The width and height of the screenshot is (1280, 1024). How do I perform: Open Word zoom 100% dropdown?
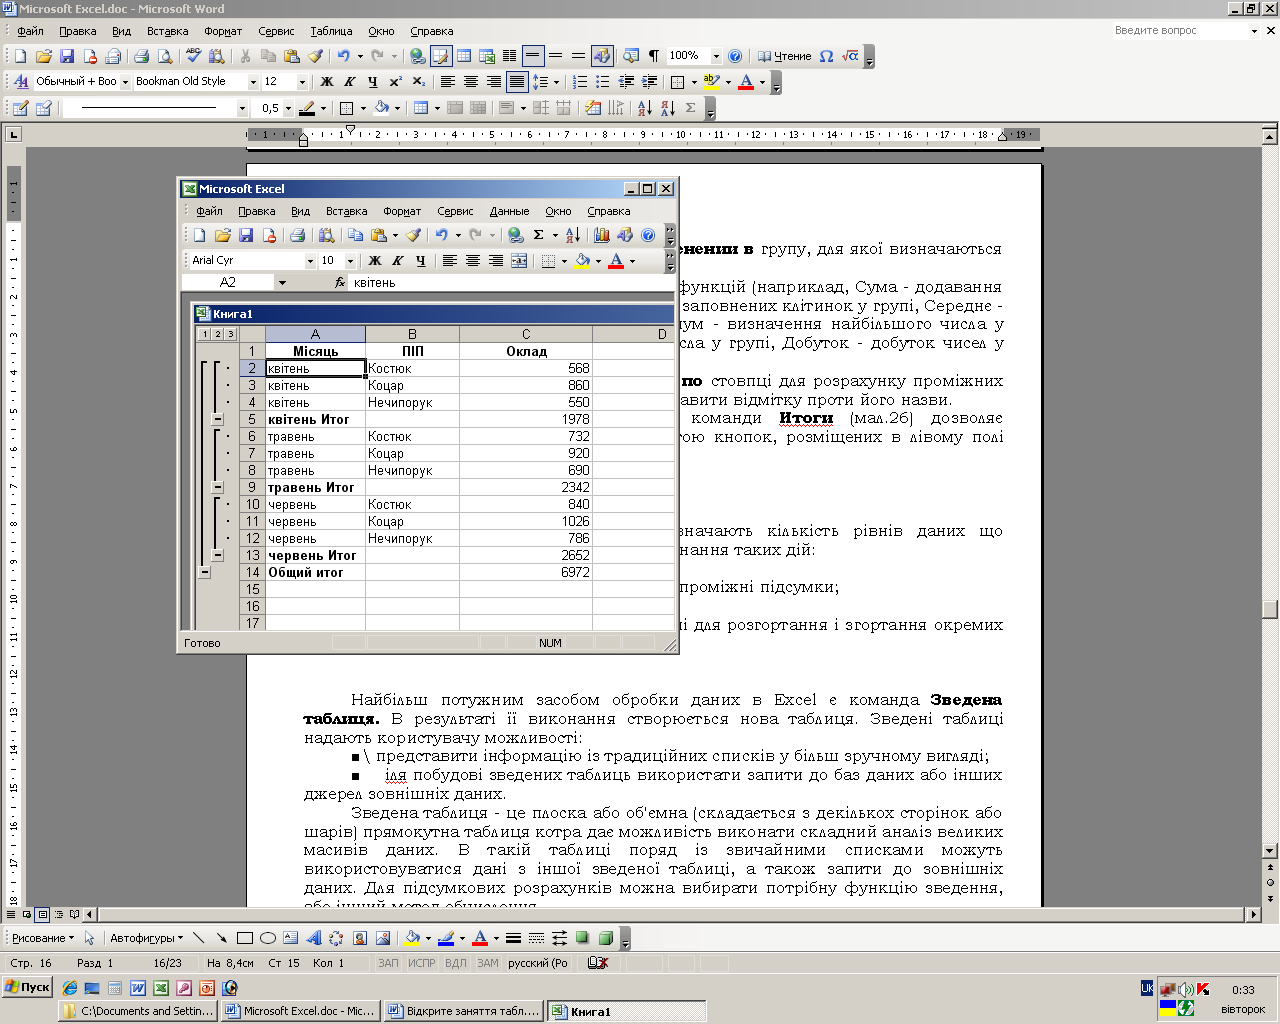click(716, 56)
